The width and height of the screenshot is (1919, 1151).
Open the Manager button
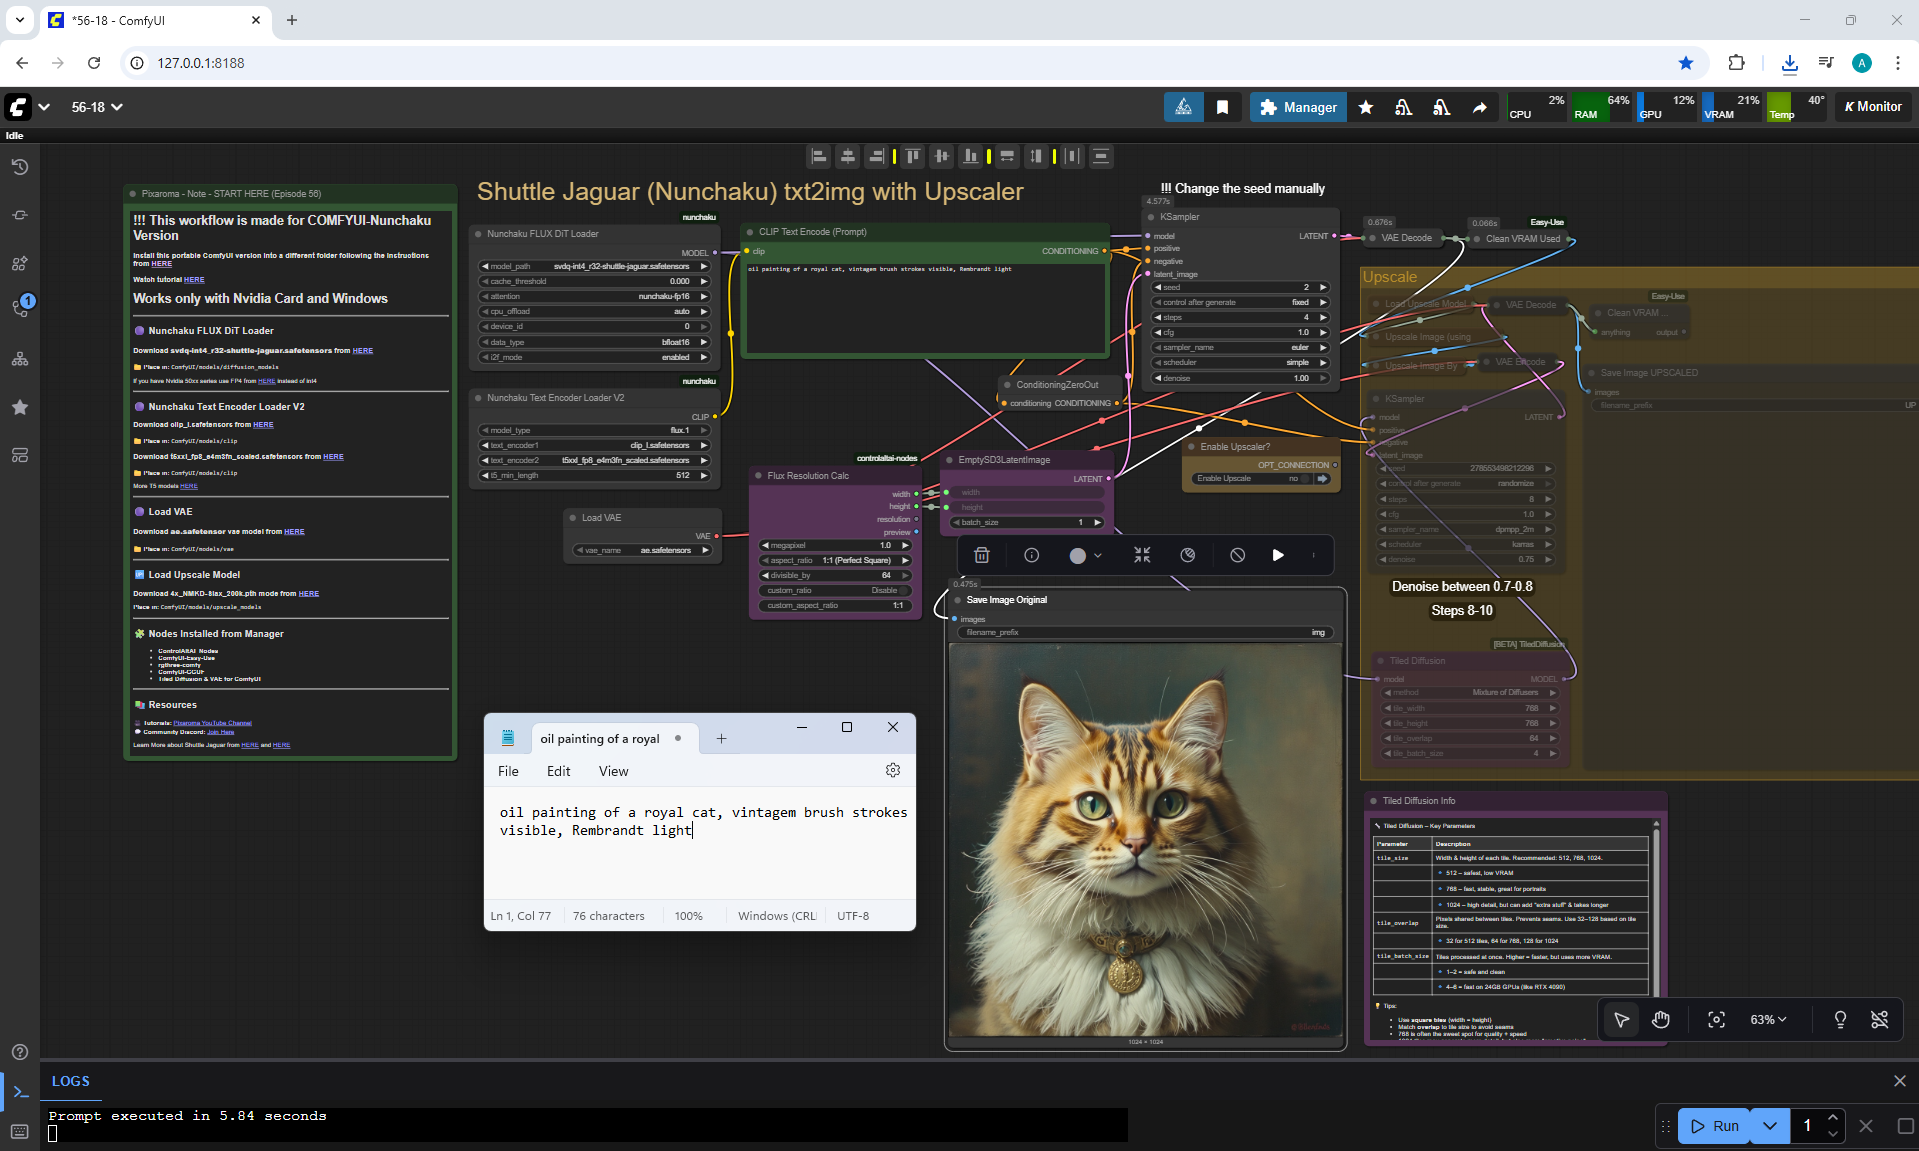(1298, 107)
